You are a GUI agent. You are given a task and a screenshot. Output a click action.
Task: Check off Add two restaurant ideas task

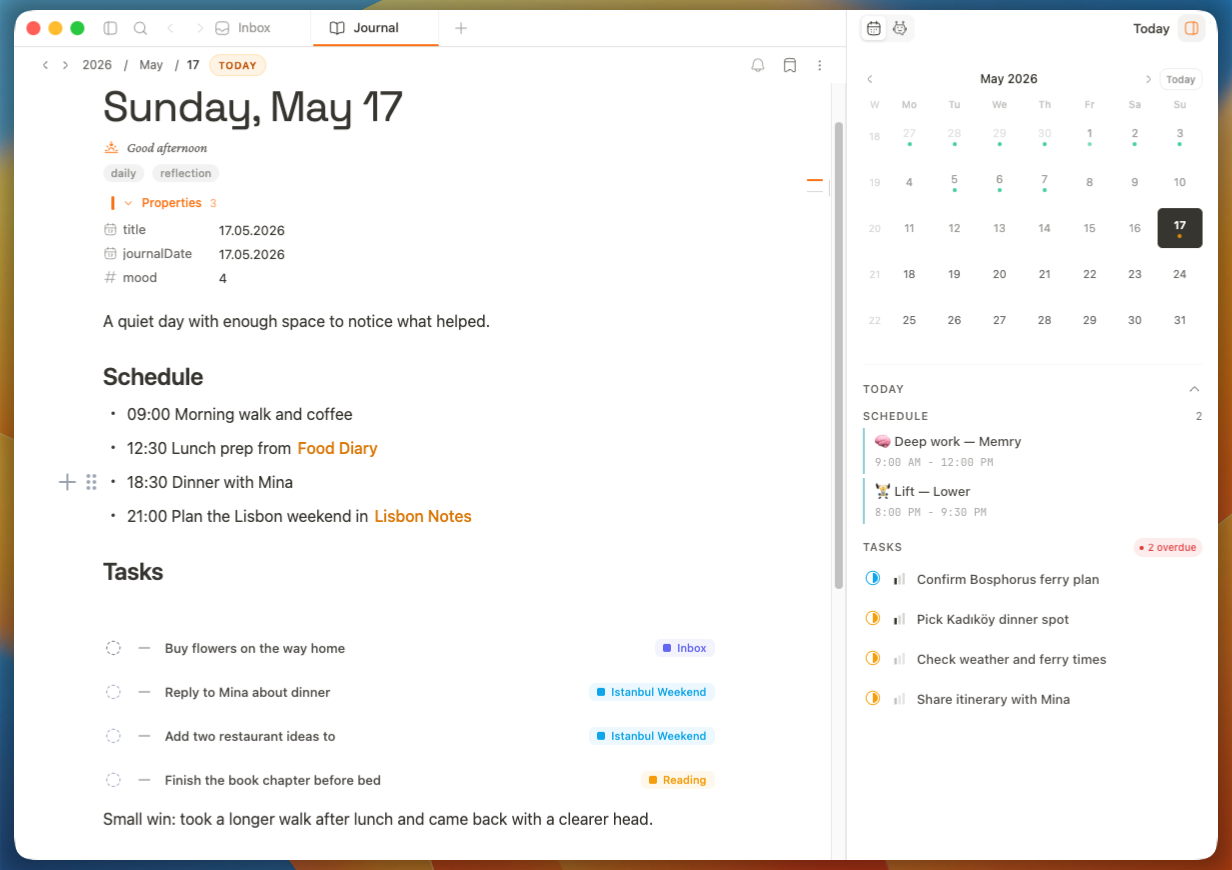point(114,736)
